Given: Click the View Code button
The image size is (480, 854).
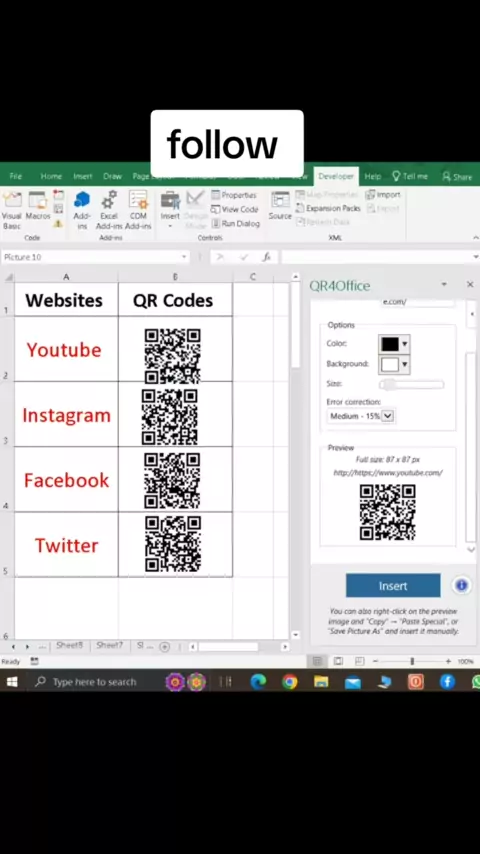Looking at the screenshot, I should (234, 209).
